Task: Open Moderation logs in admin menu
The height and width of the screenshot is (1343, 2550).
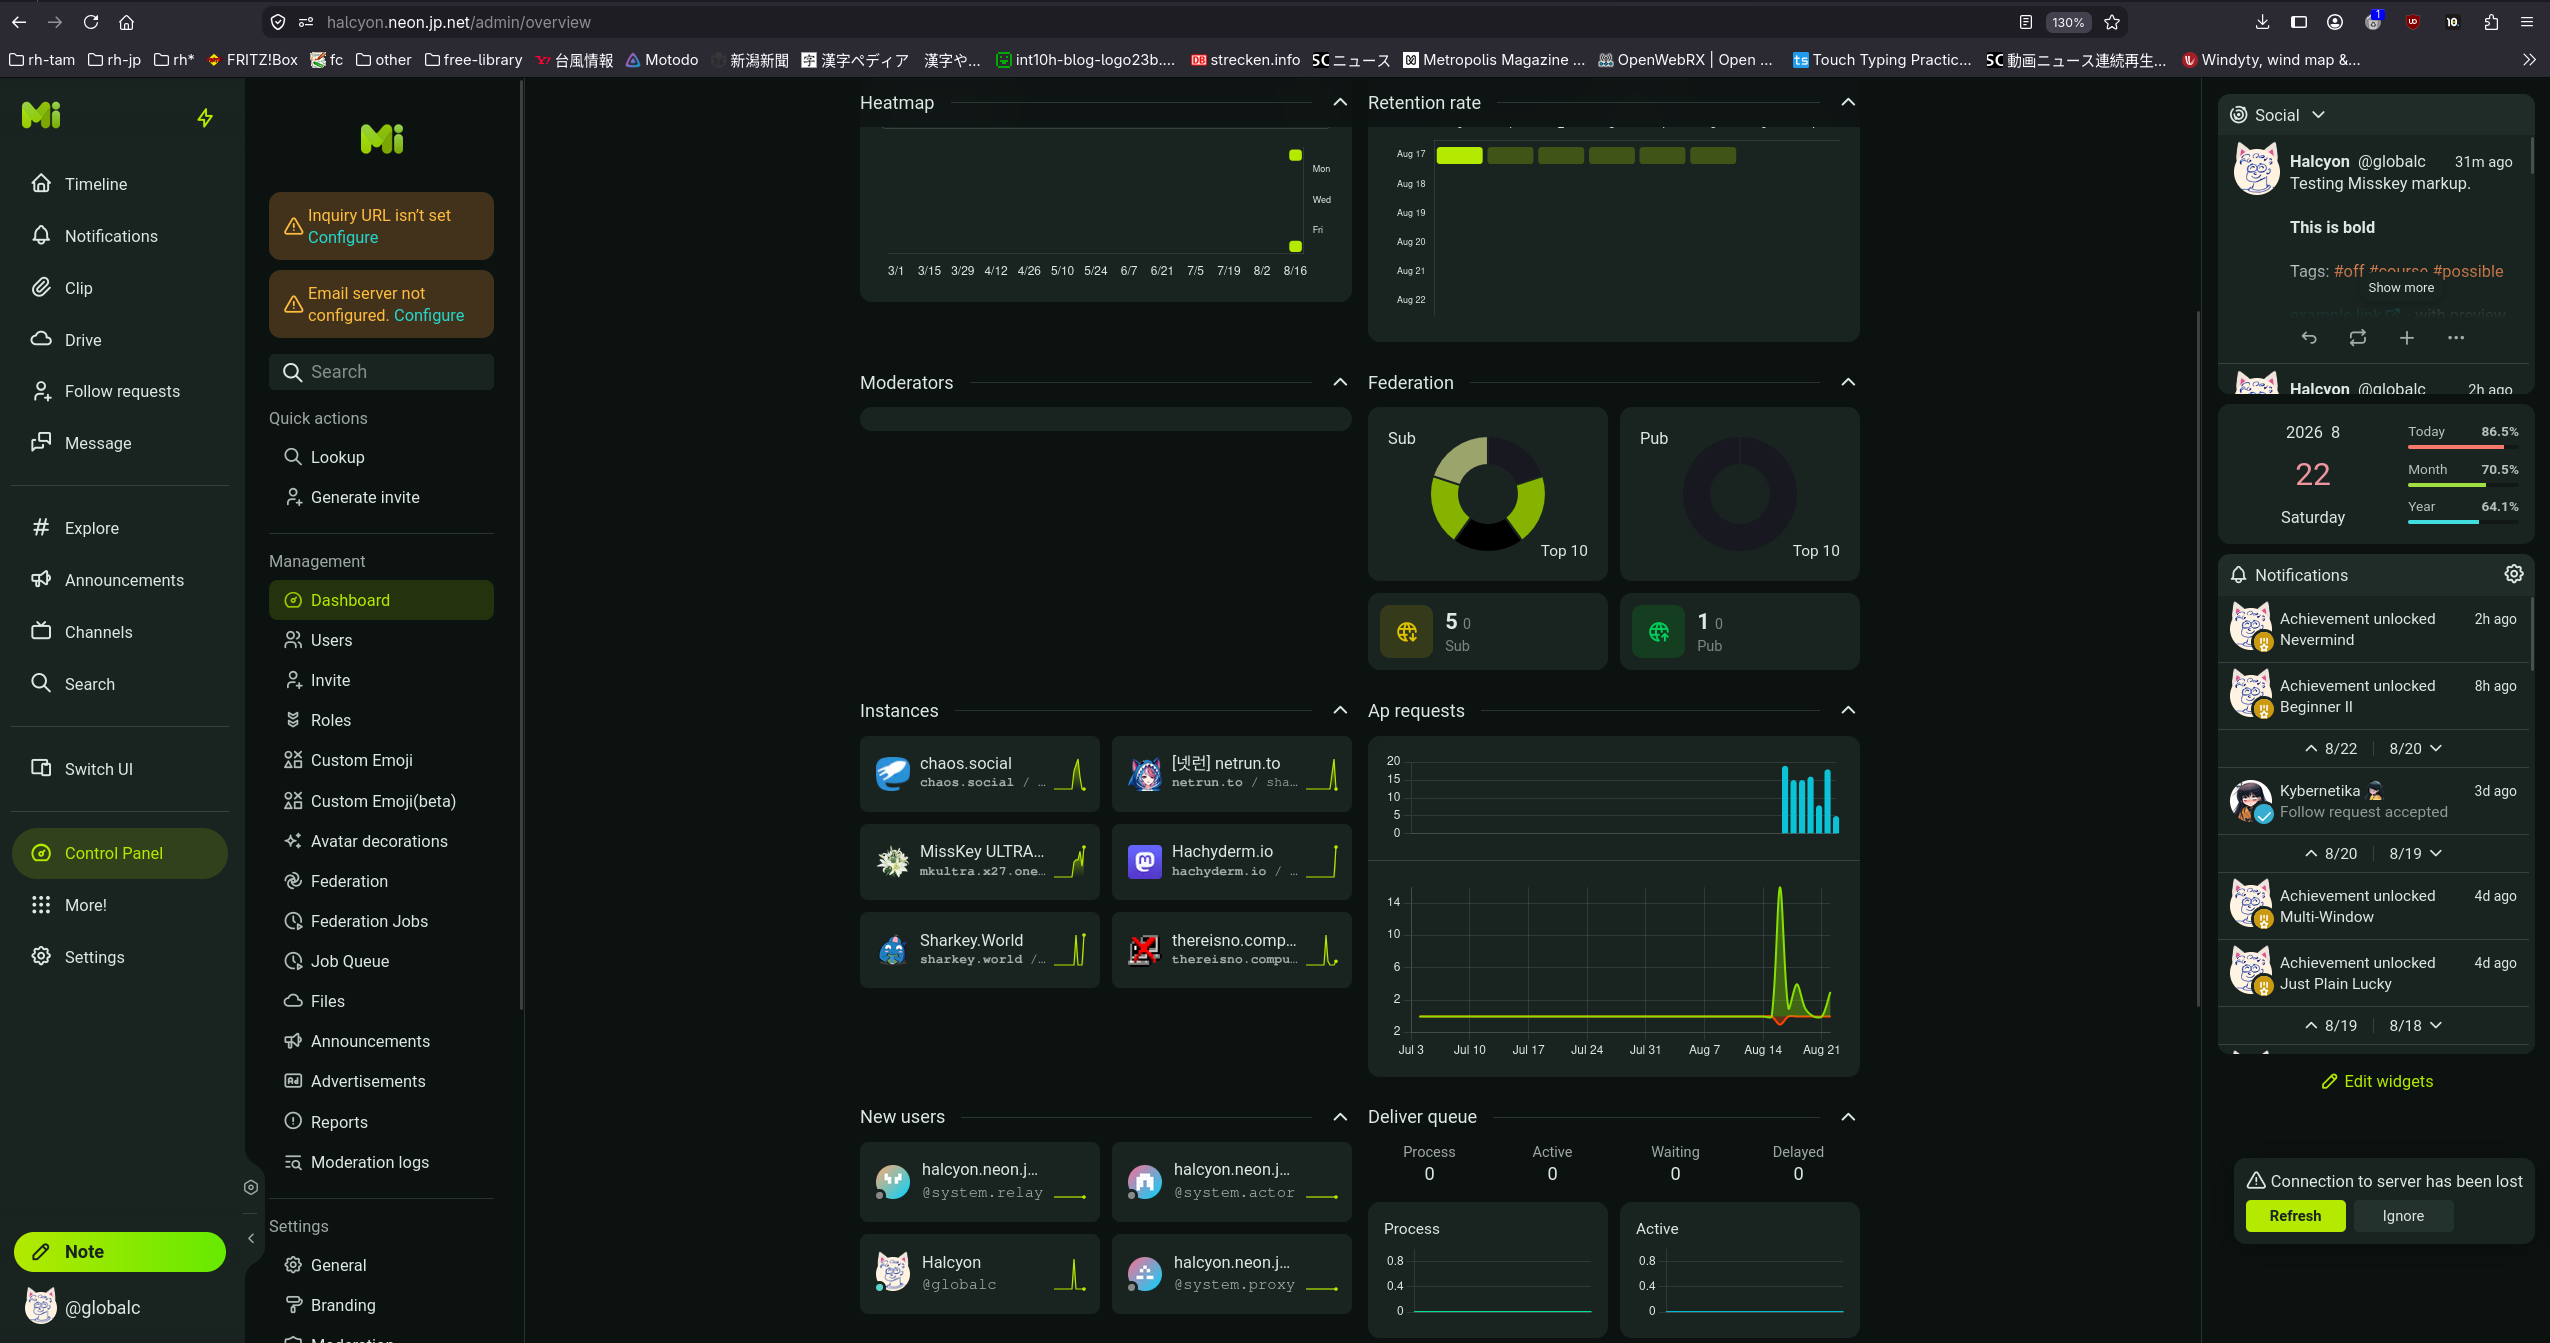Action: tap(381, 1162)
